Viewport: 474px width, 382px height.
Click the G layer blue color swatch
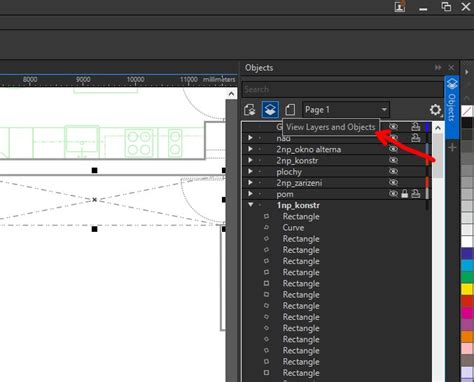coord(427,127)
